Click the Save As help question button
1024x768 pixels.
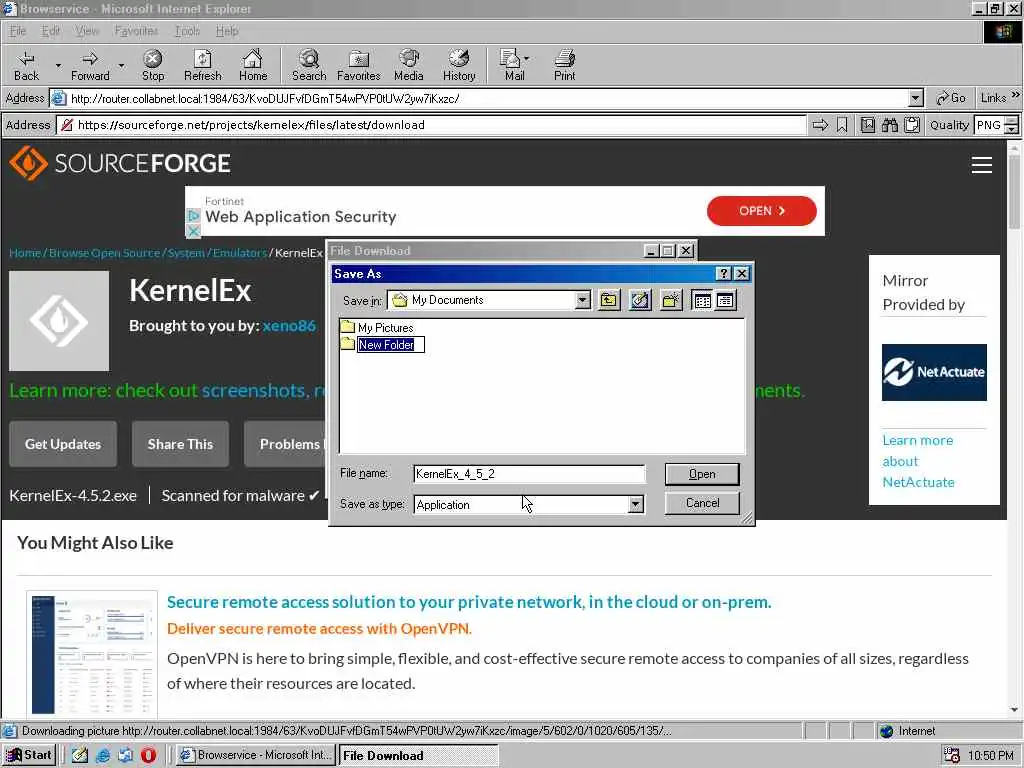pyautogui.click(x=724, y=274)
